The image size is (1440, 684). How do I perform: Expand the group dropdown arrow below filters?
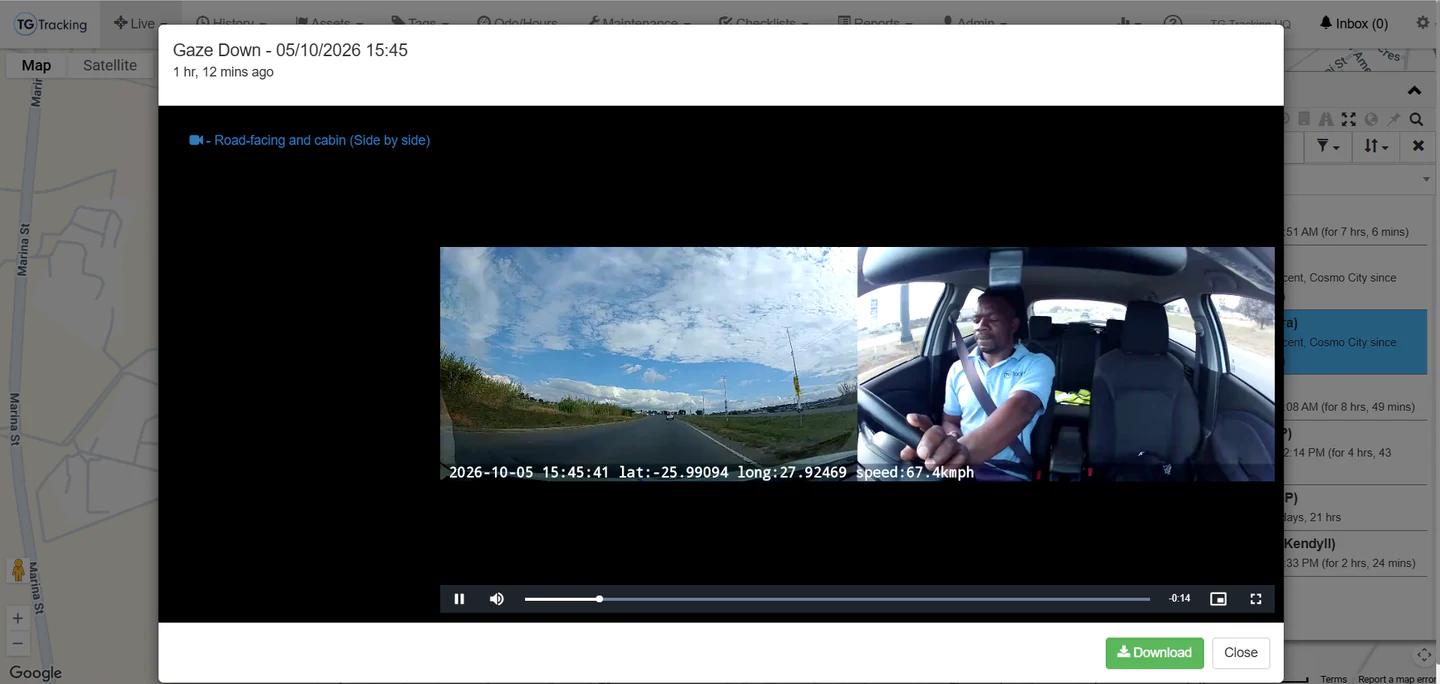pos(1426,180)
